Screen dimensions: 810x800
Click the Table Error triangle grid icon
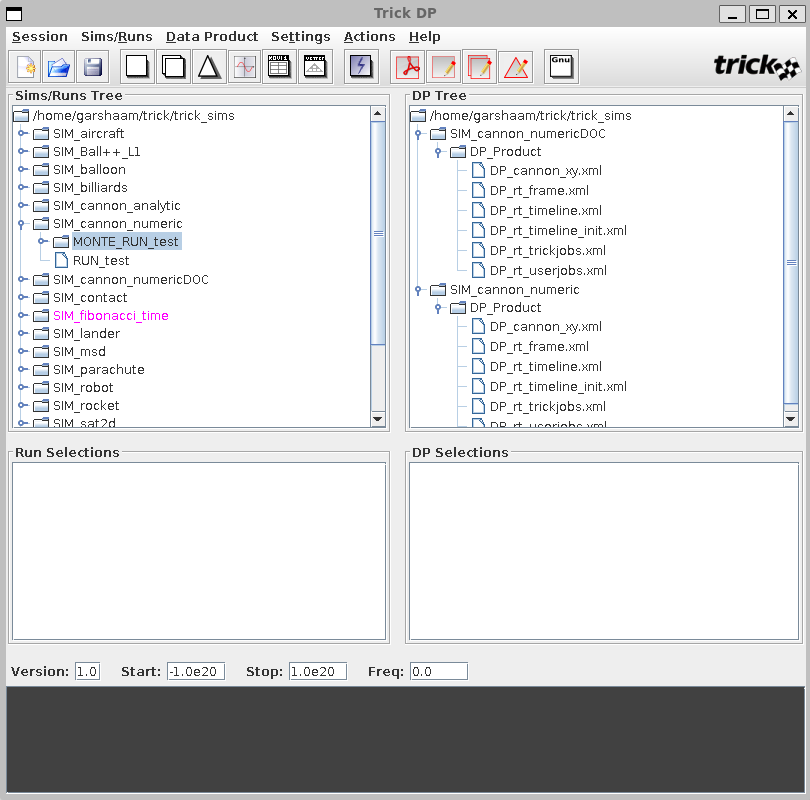[315, 67]
